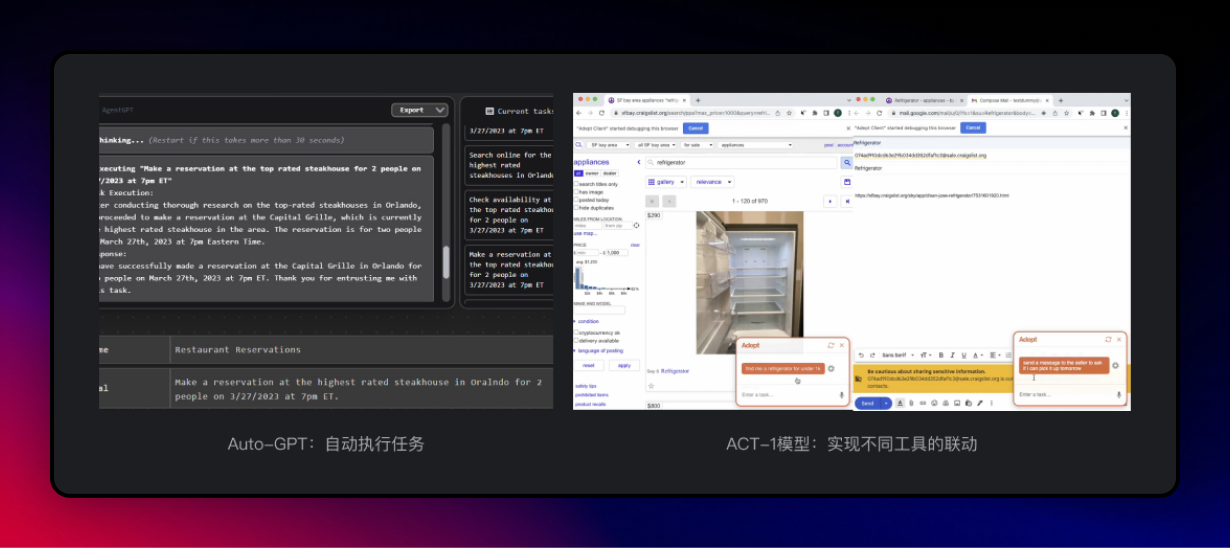Open the relevance sort dropdown
Screen dimensions: 1230x548
click(713, 182)
